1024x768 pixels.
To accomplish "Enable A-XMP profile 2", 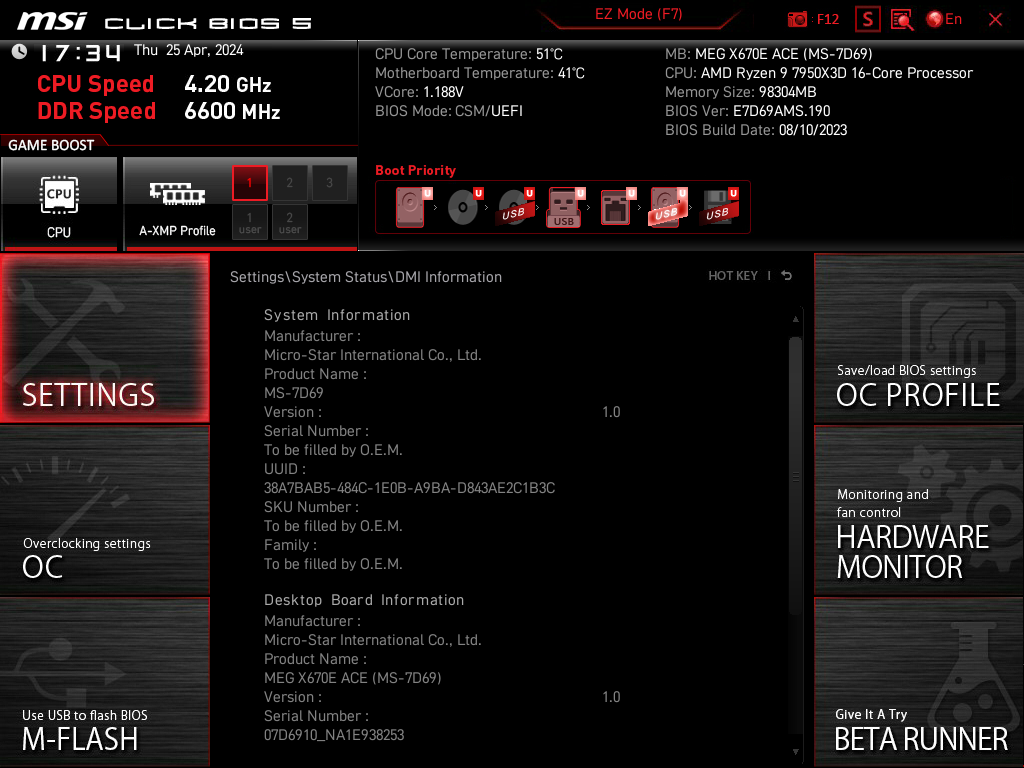I will click(289, 183).
